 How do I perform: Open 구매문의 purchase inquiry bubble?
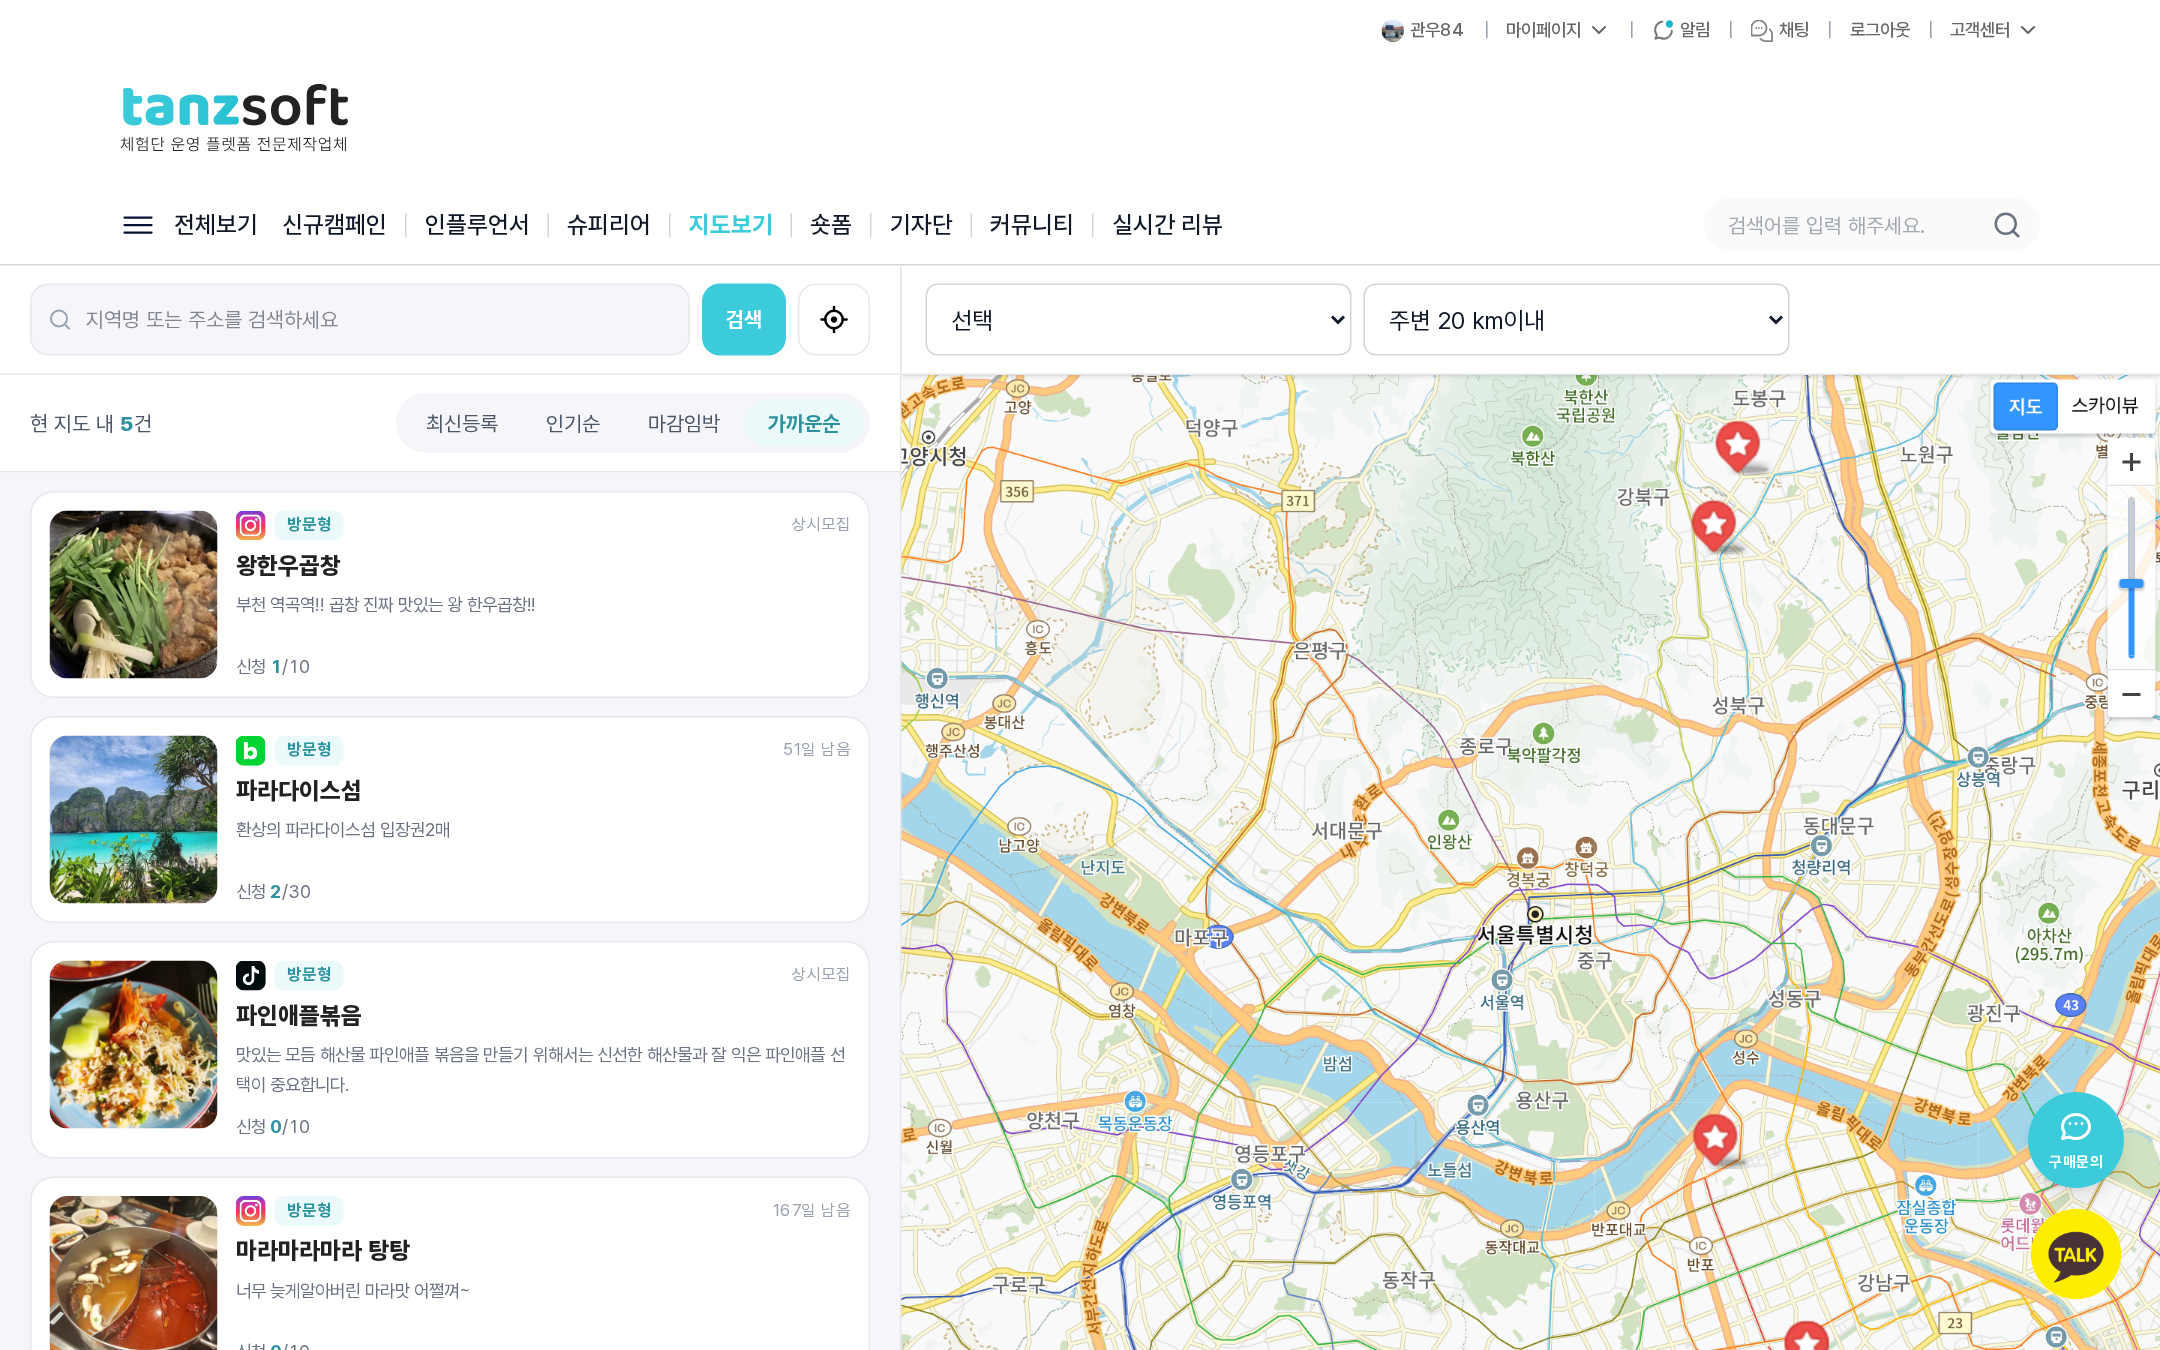point(2075,1140)
